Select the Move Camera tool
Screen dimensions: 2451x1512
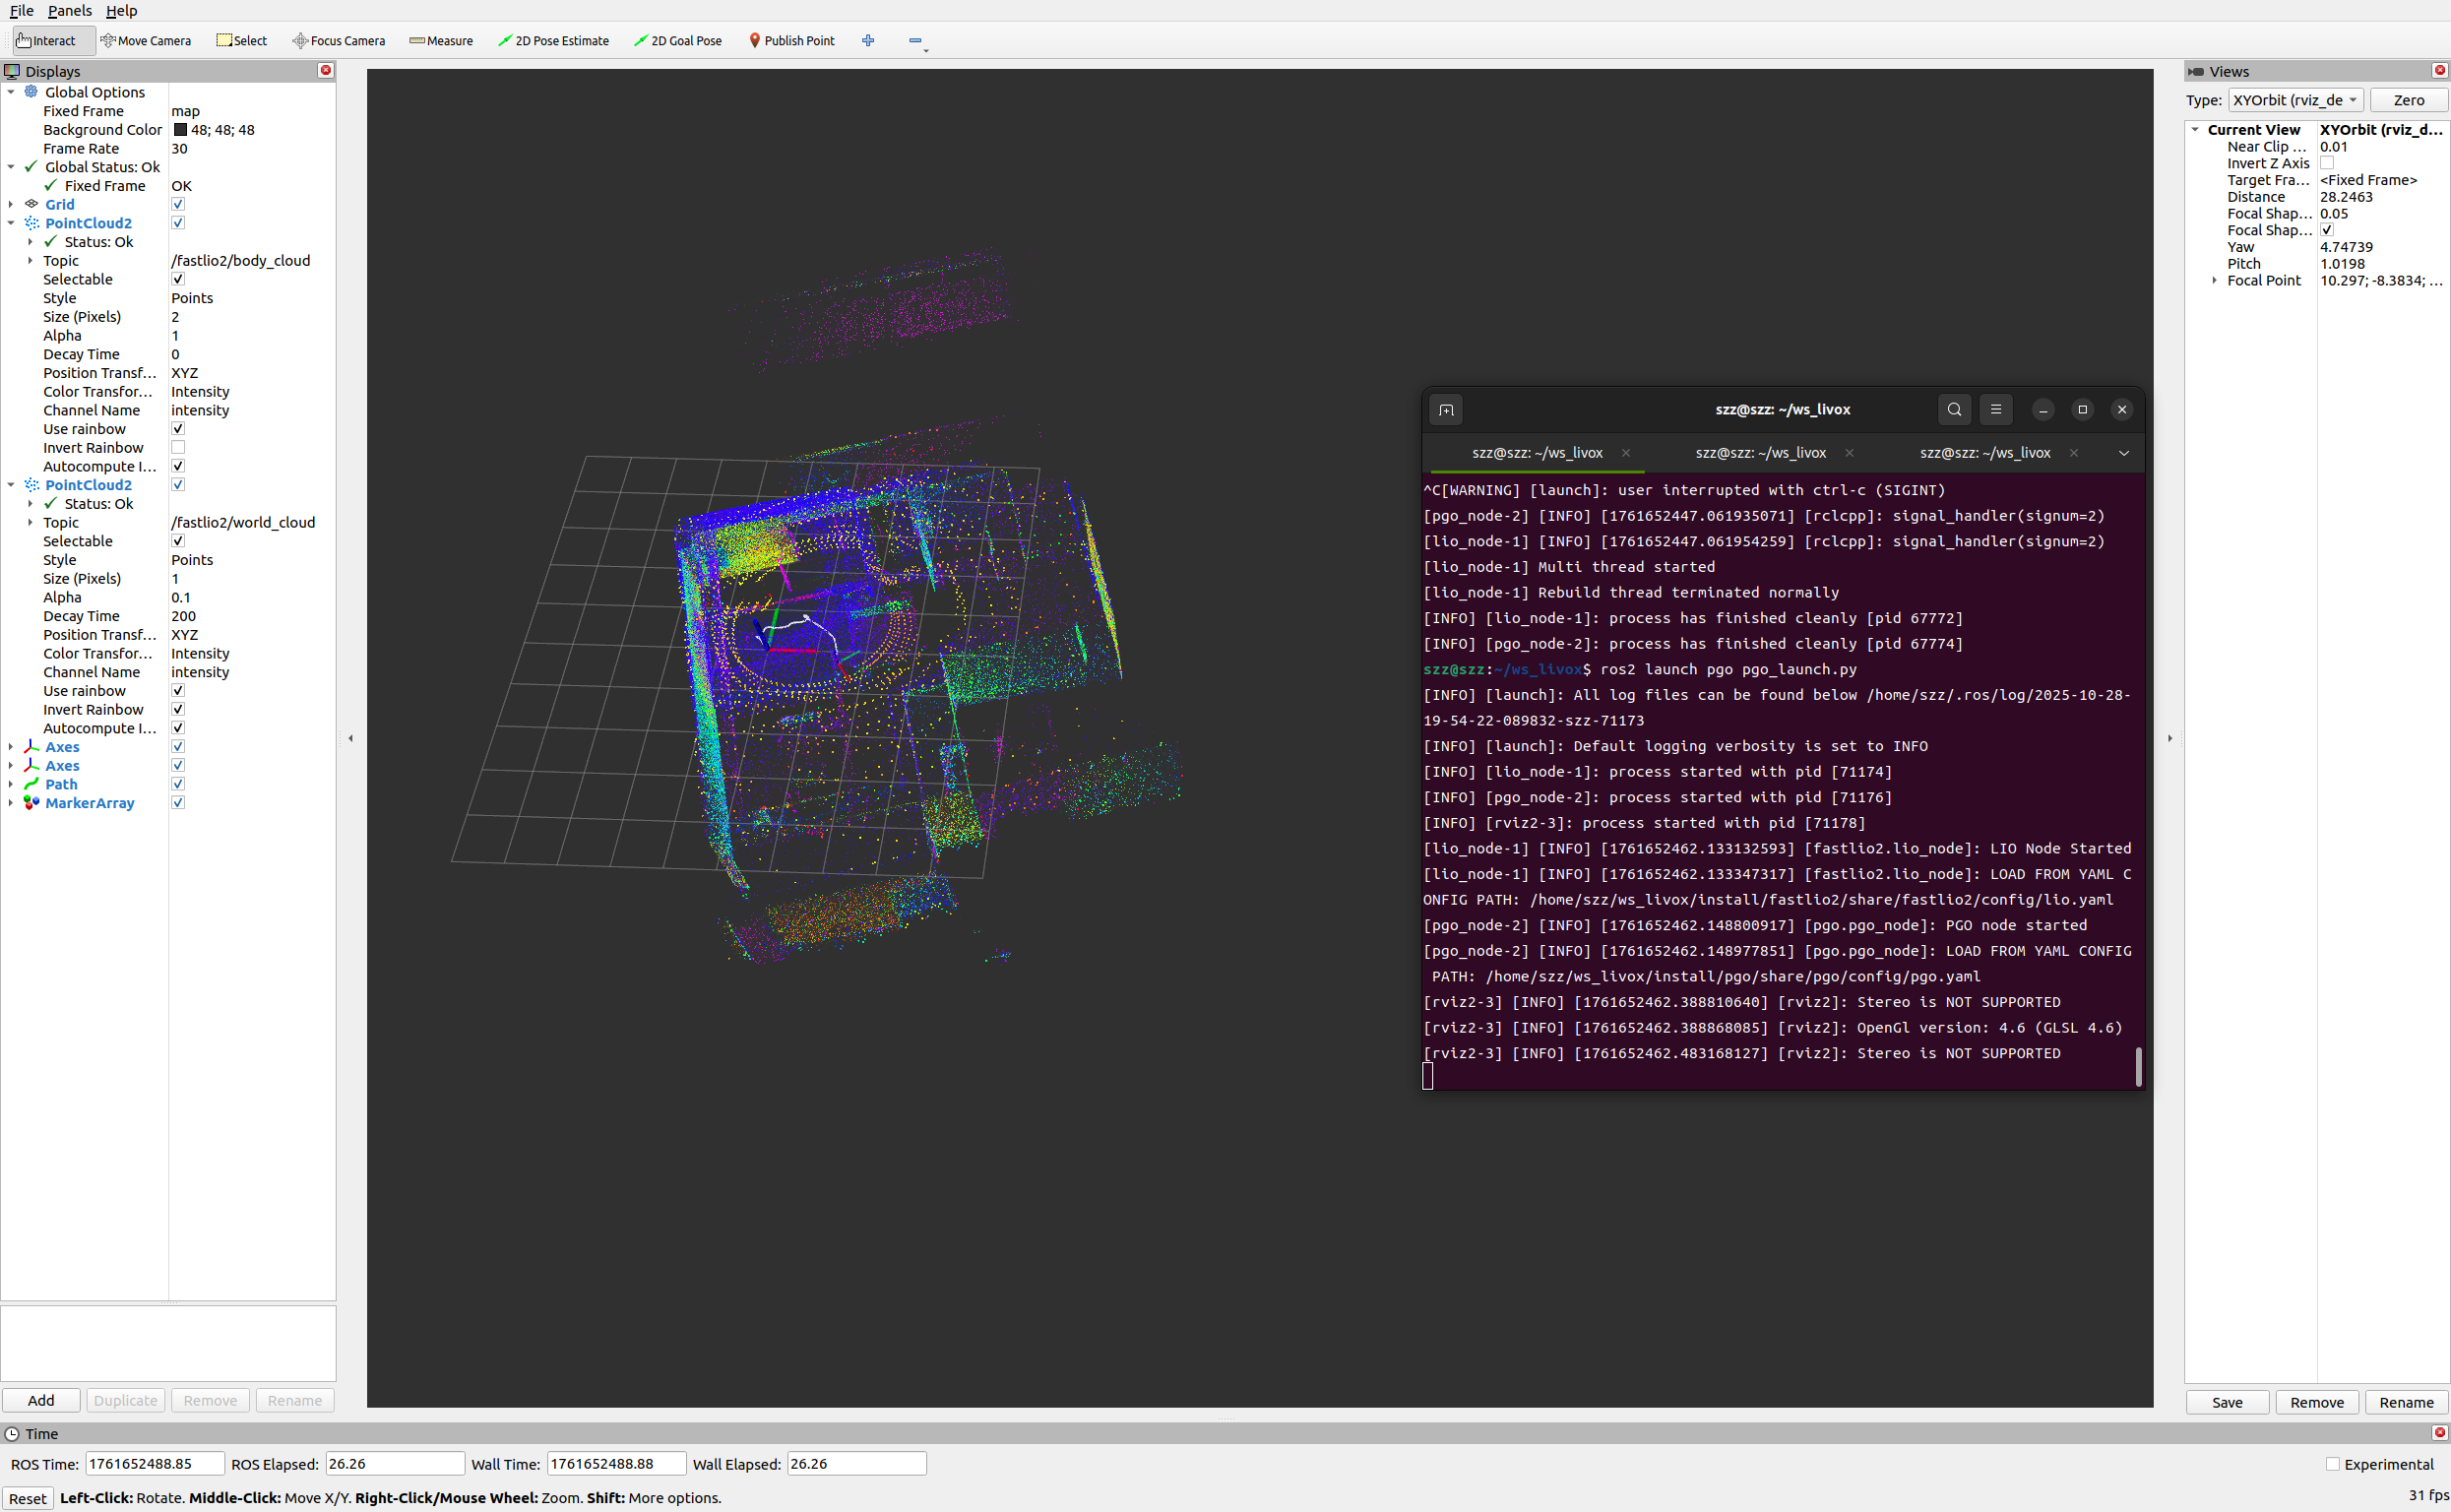(x=146, y=41)
